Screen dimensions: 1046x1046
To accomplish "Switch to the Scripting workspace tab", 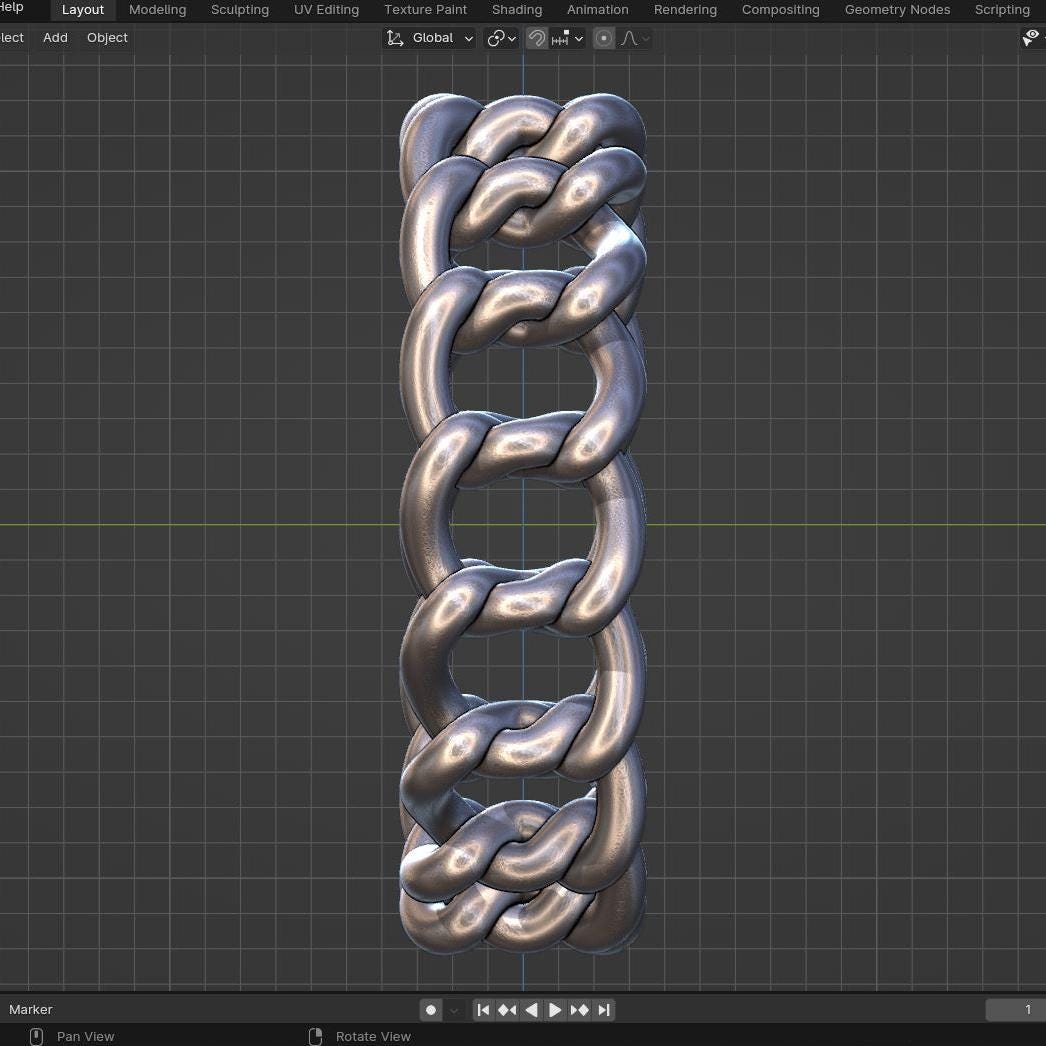I will point(1002,10).
